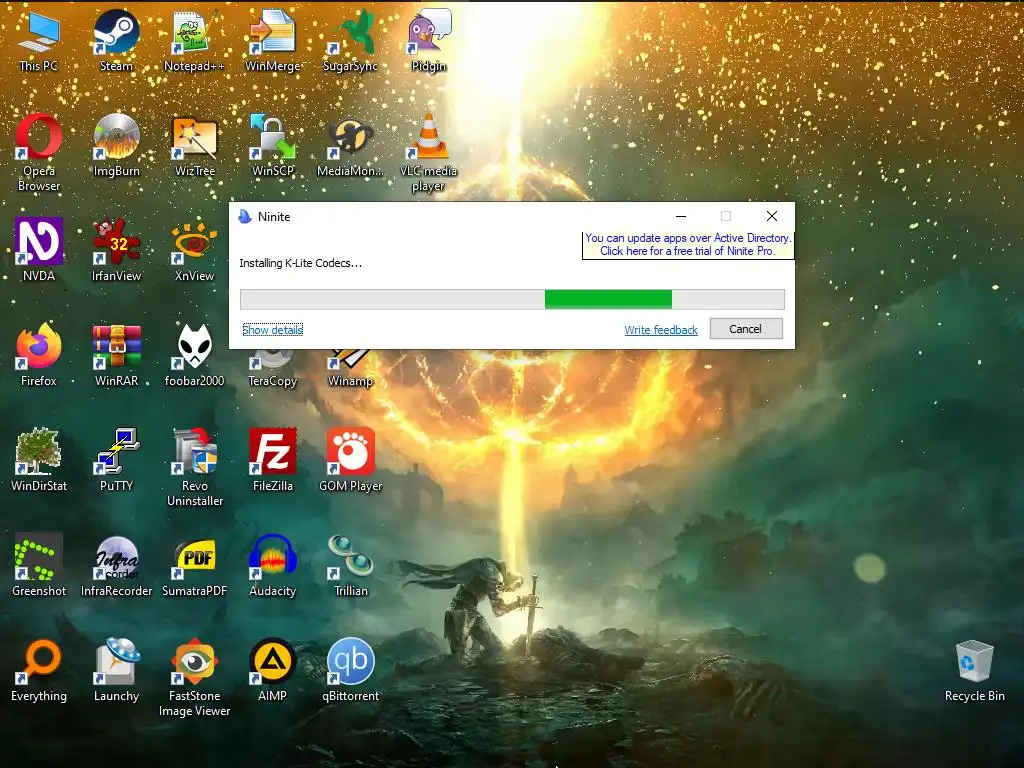Select the Winamp shortcut label
The width and height of the screenshot is (1024, 768).
[x=351, y=381]
